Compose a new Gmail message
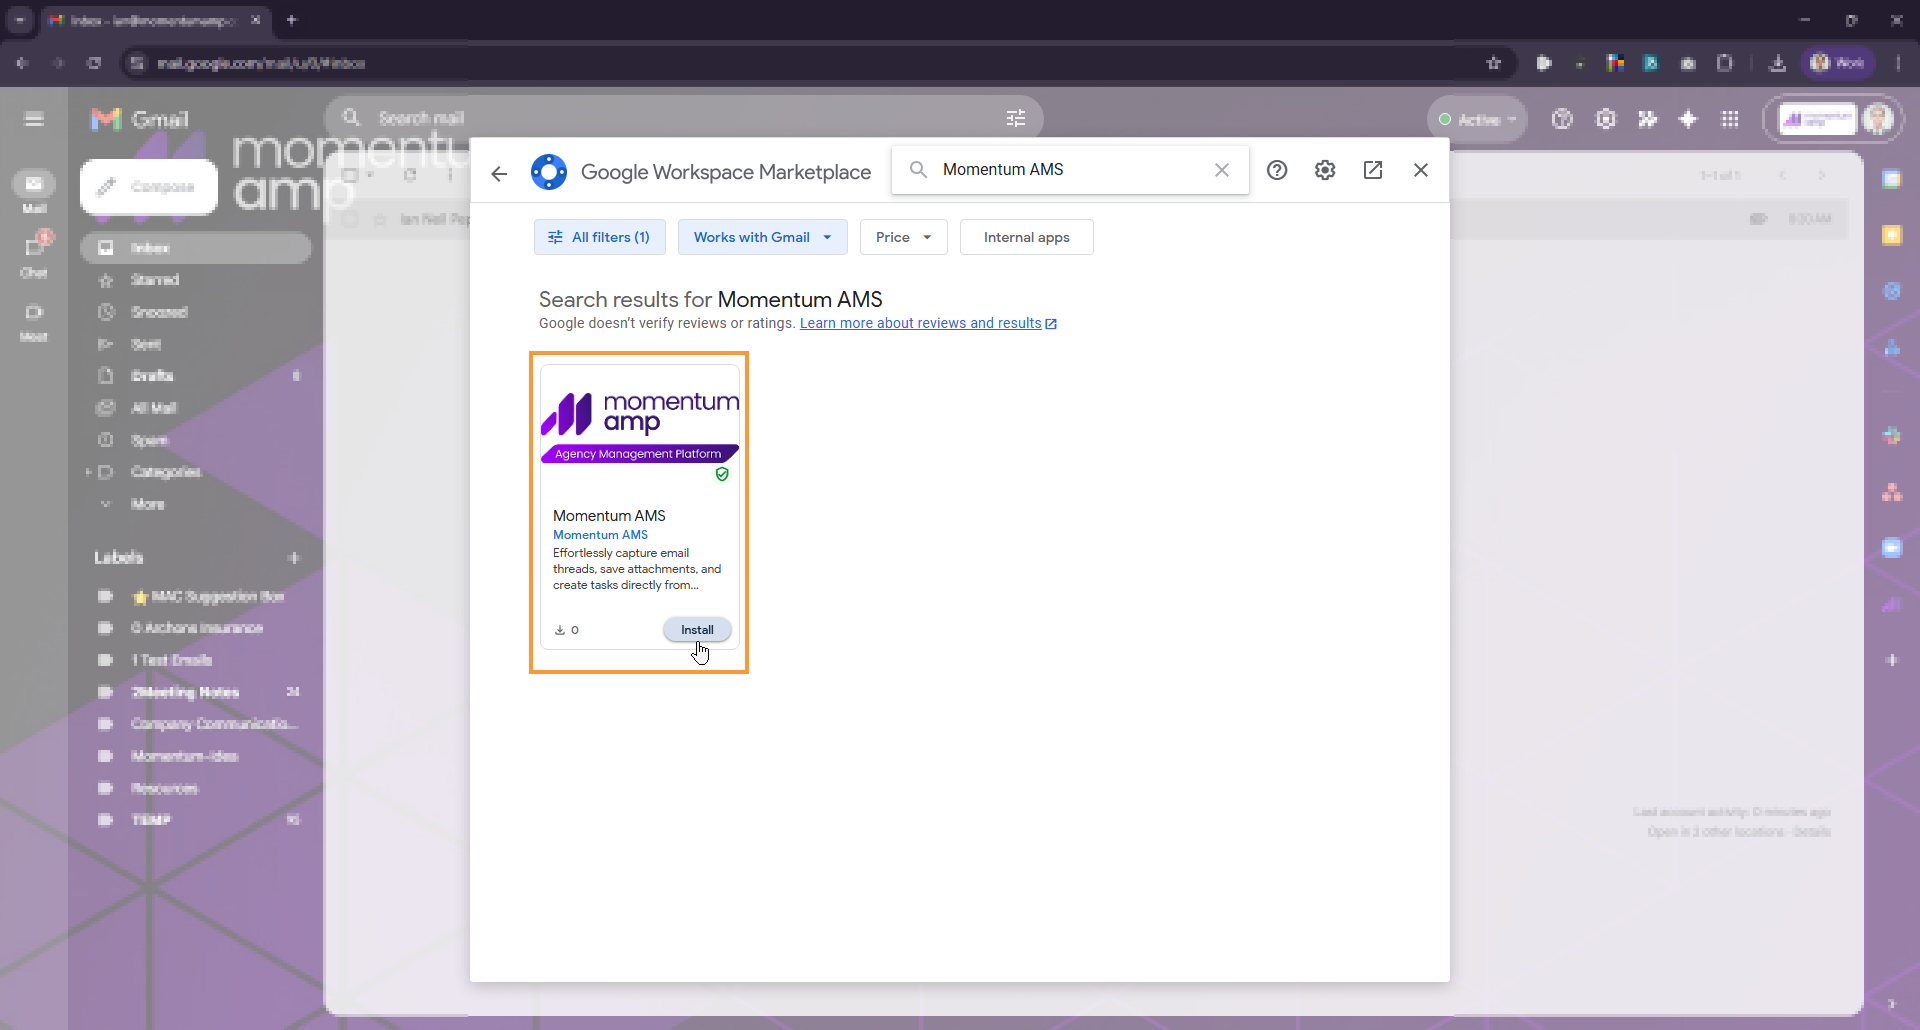Screen dimensions: 1920x1030 pos(149,187)
